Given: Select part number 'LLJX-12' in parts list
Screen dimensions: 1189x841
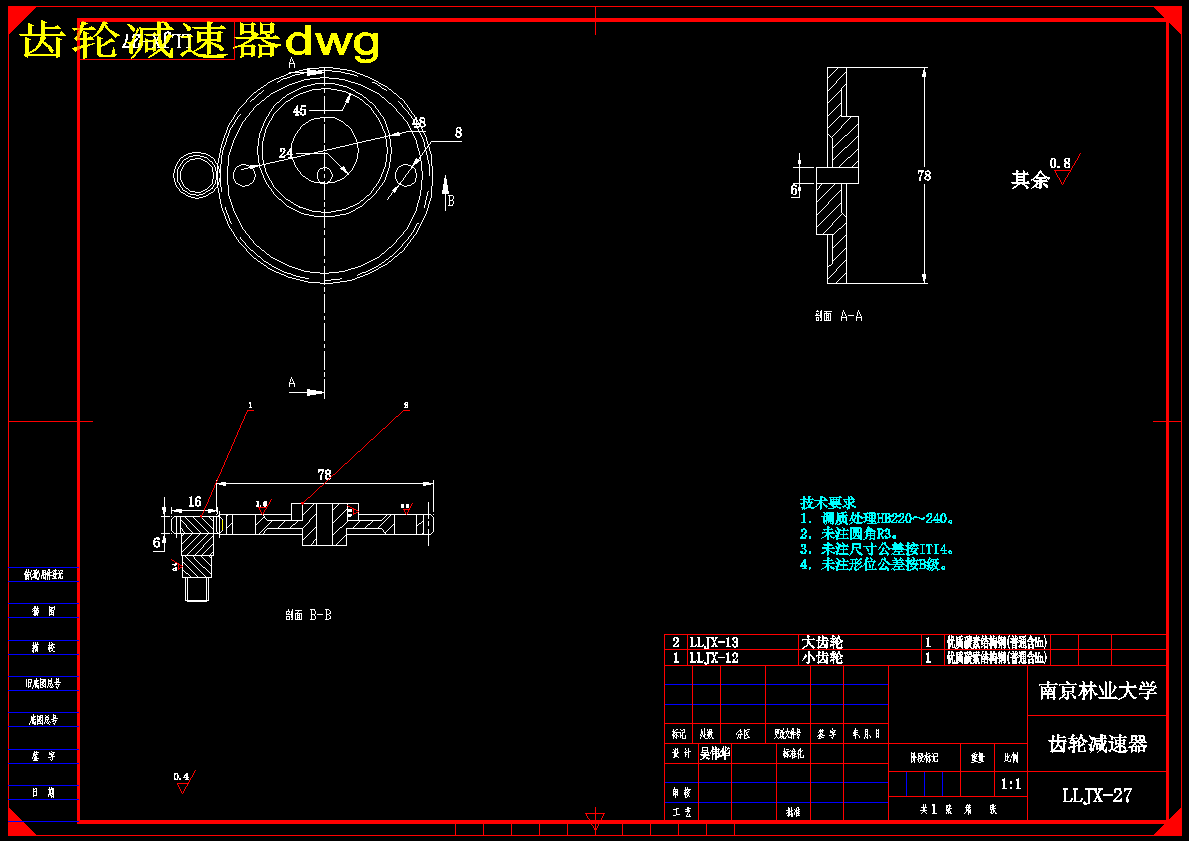Looking at the screenshot, I should point(714,657).
